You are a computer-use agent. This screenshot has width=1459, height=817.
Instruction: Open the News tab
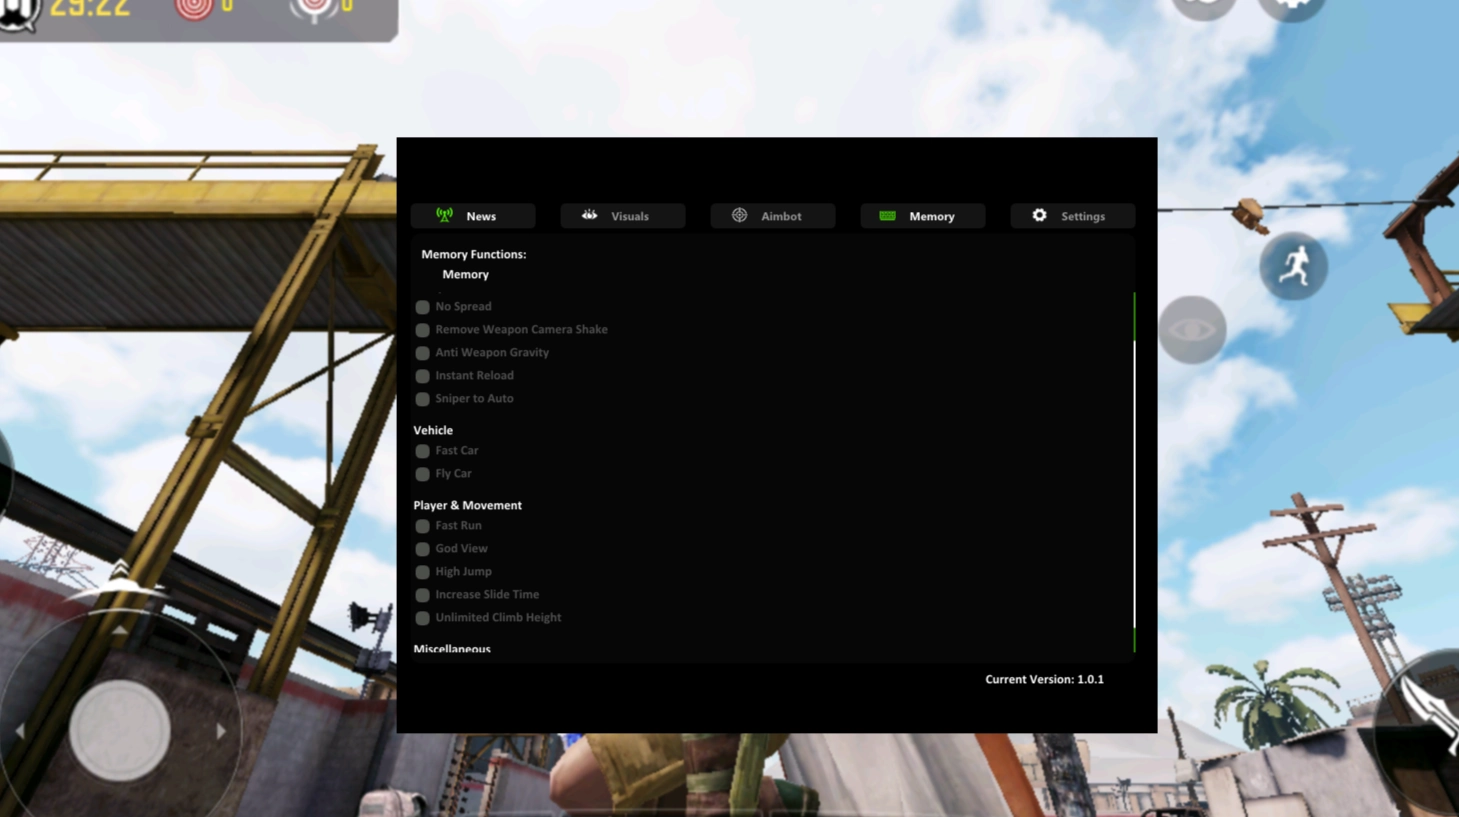click(x=473, y=216)
